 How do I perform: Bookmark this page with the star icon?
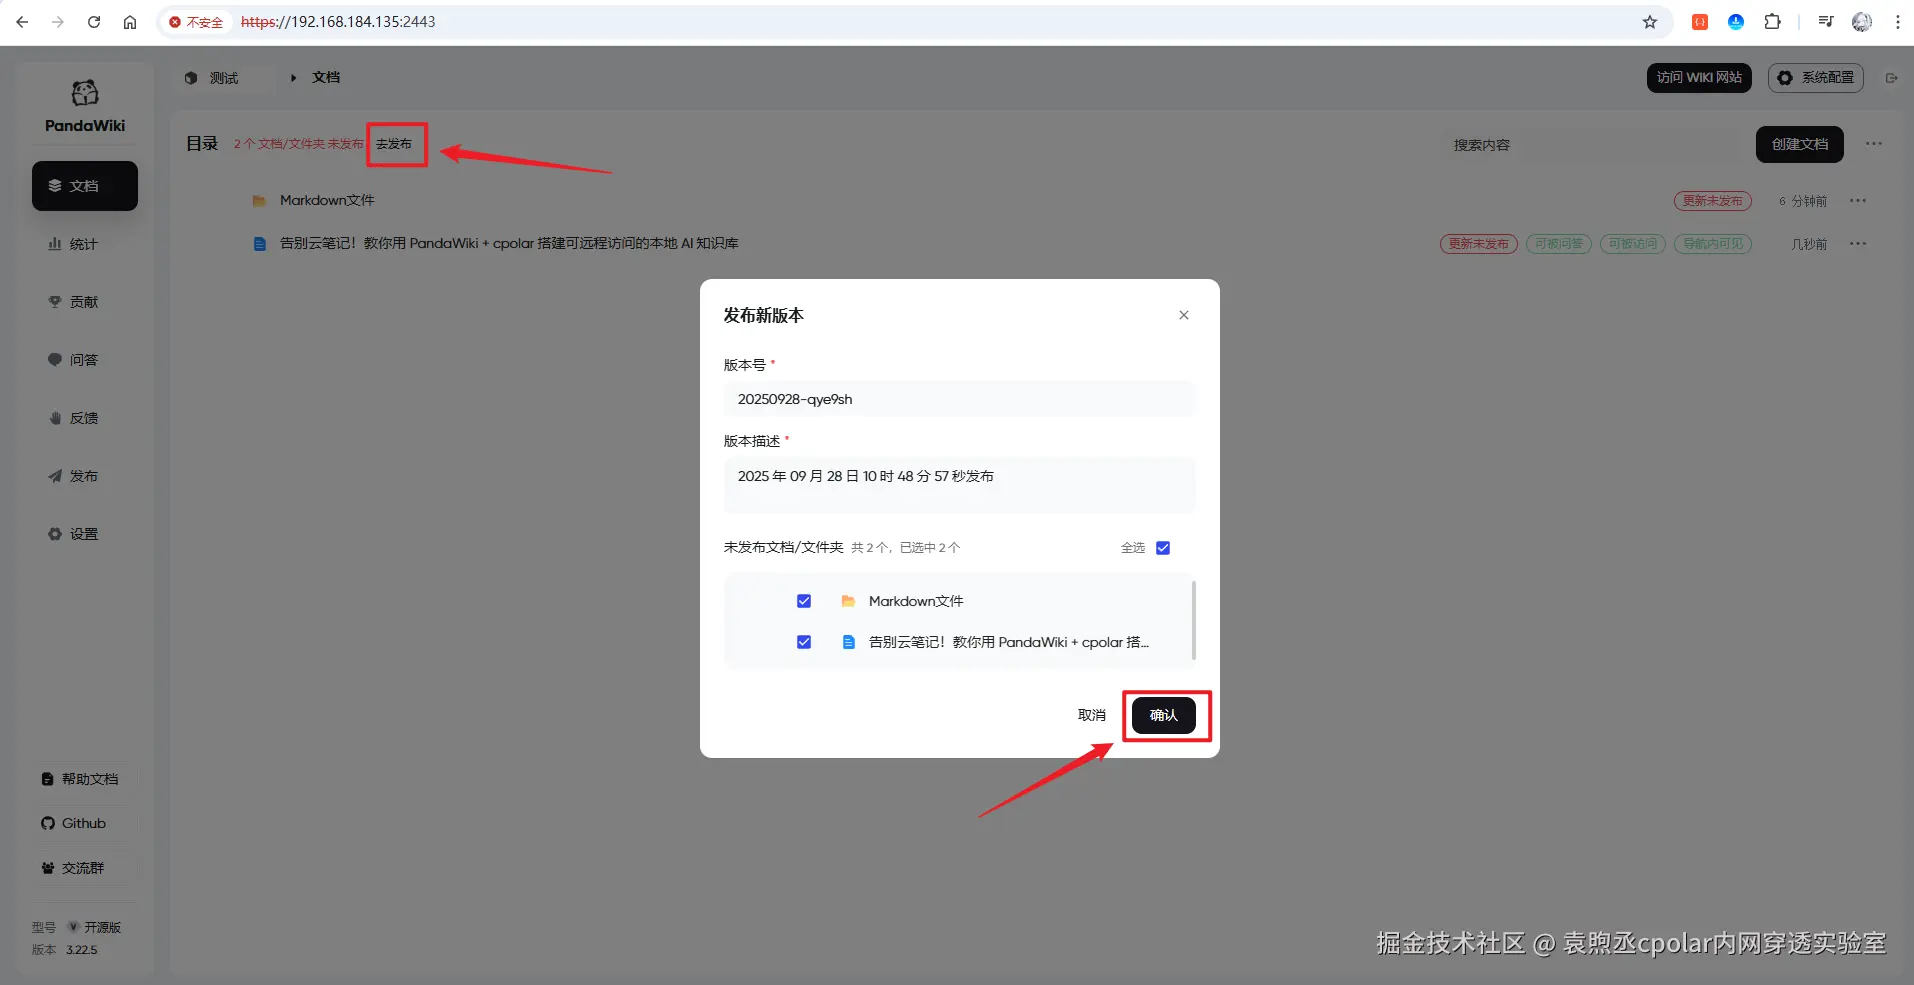1650,22
